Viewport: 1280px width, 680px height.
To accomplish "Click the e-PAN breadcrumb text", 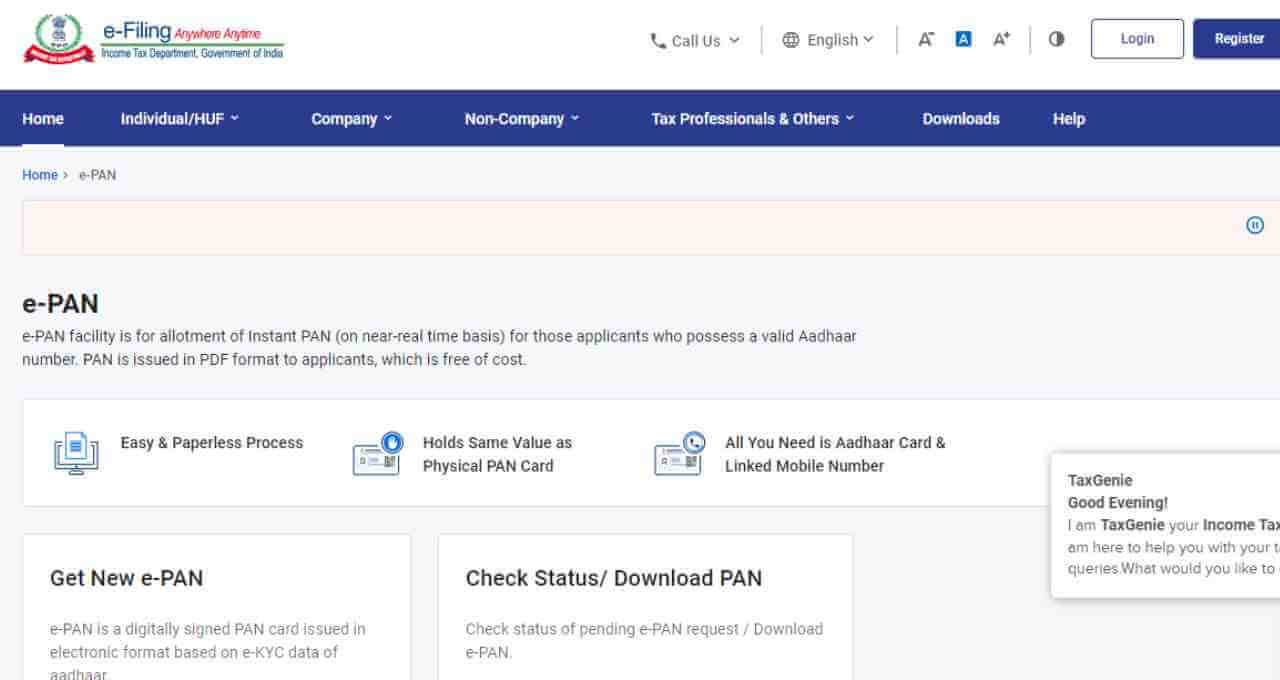I will tap(97, 175).
